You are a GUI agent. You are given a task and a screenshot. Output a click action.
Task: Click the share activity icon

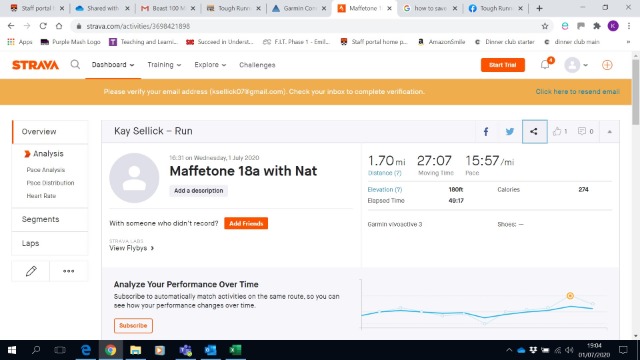click(534, 131)
